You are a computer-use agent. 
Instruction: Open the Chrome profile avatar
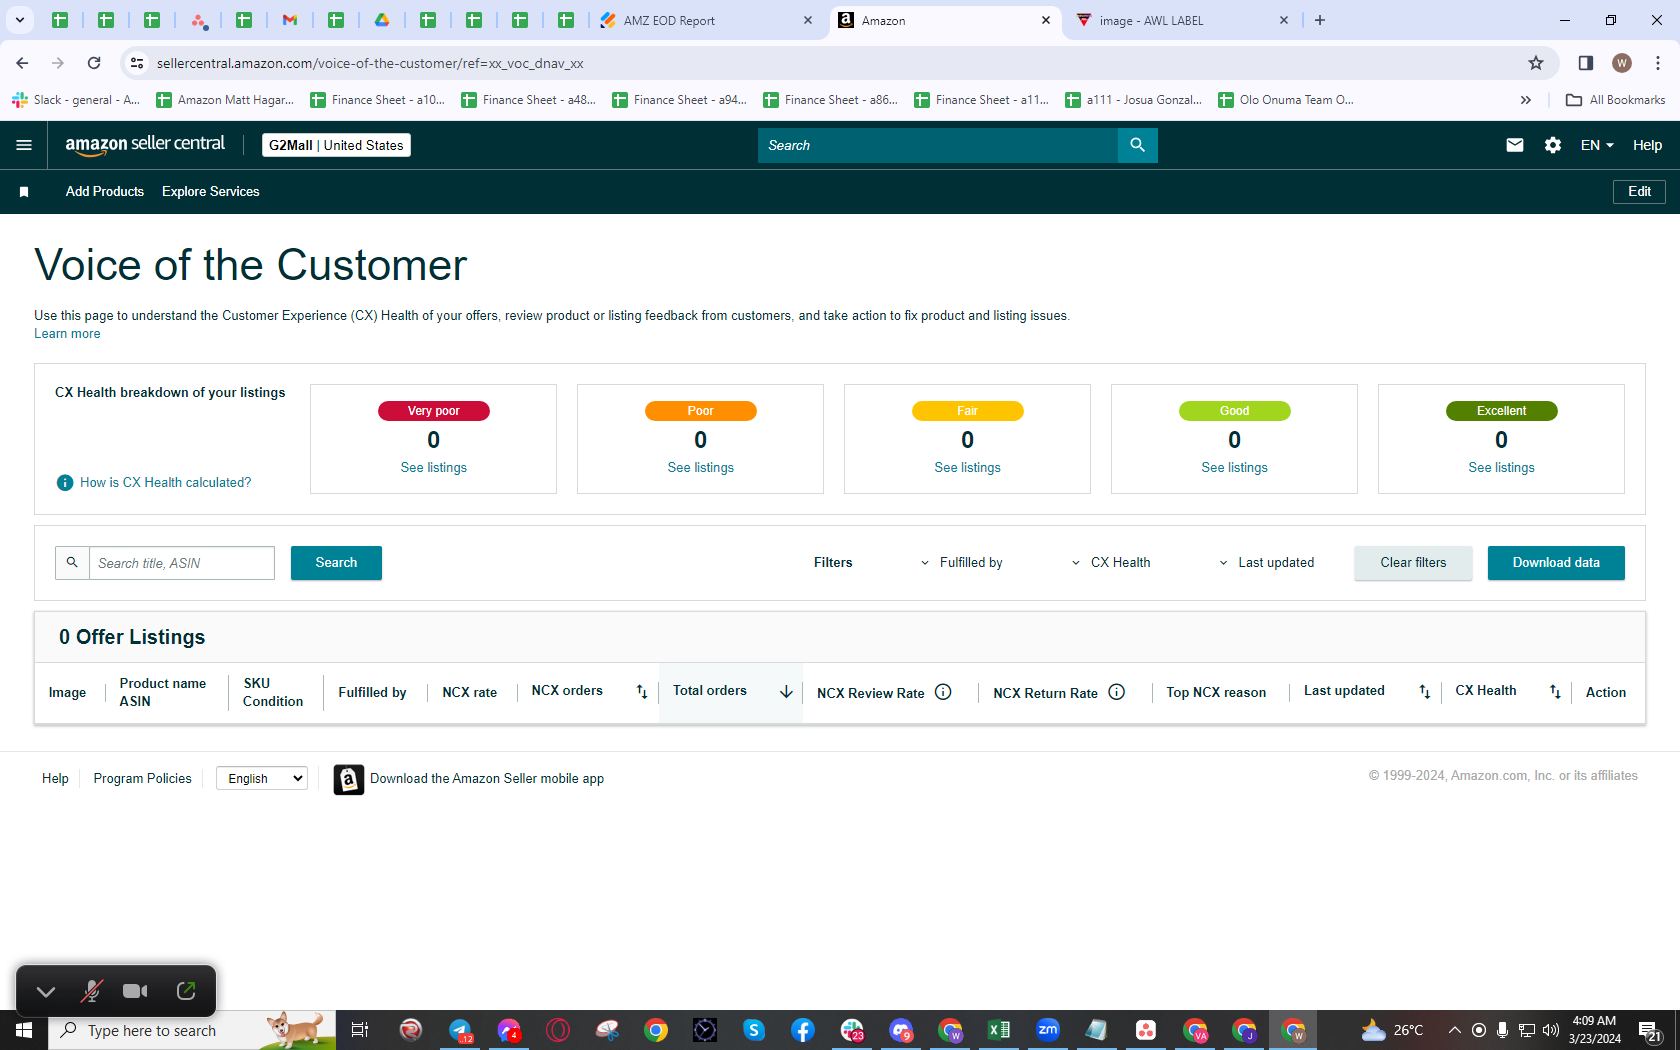pyautogui.click(x=1622, y=63)
